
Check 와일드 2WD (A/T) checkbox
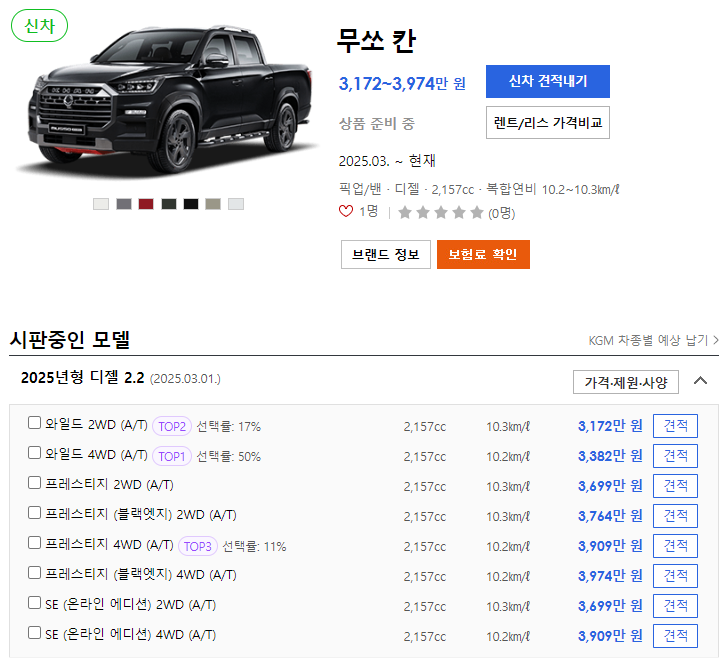coord(34,423)
